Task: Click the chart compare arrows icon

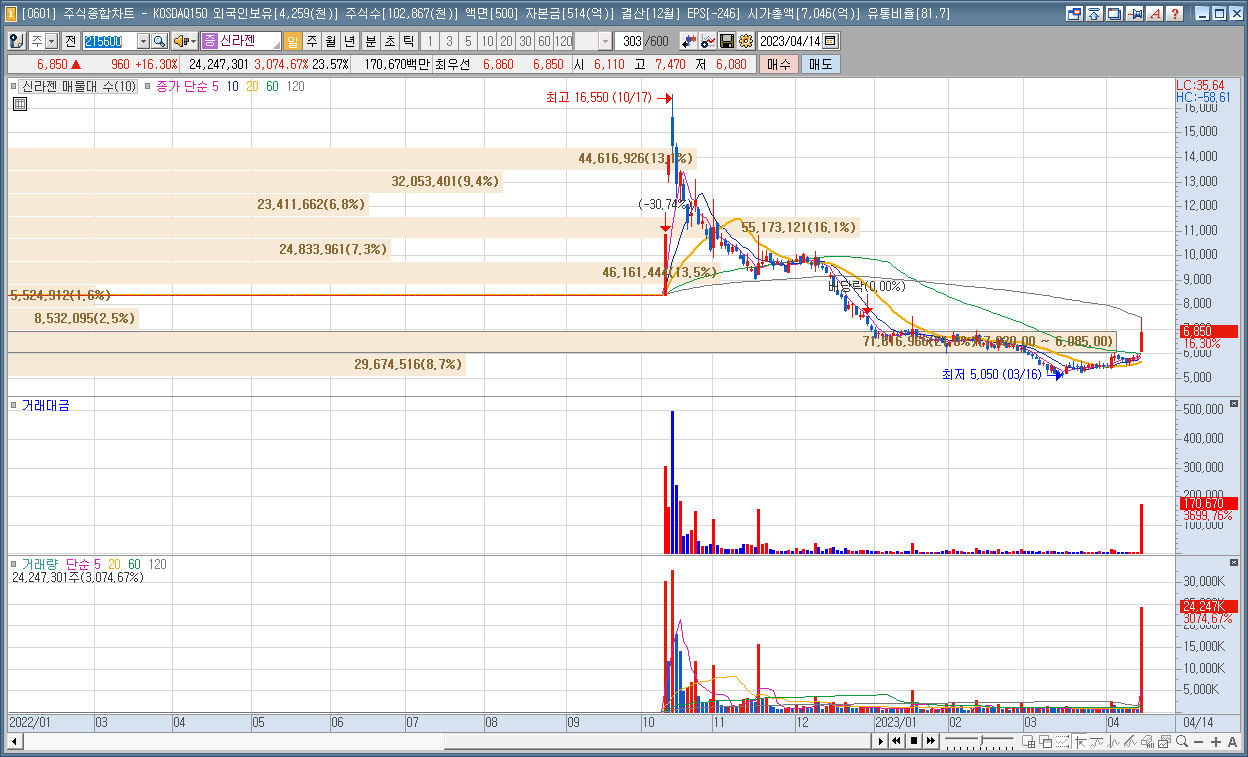Action: coord(689,41)
